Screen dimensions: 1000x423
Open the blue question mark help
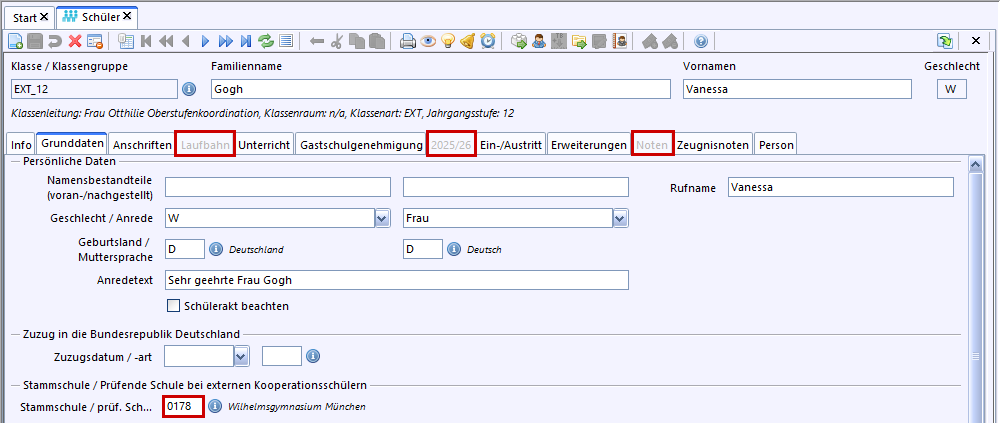tap(700, 41)
